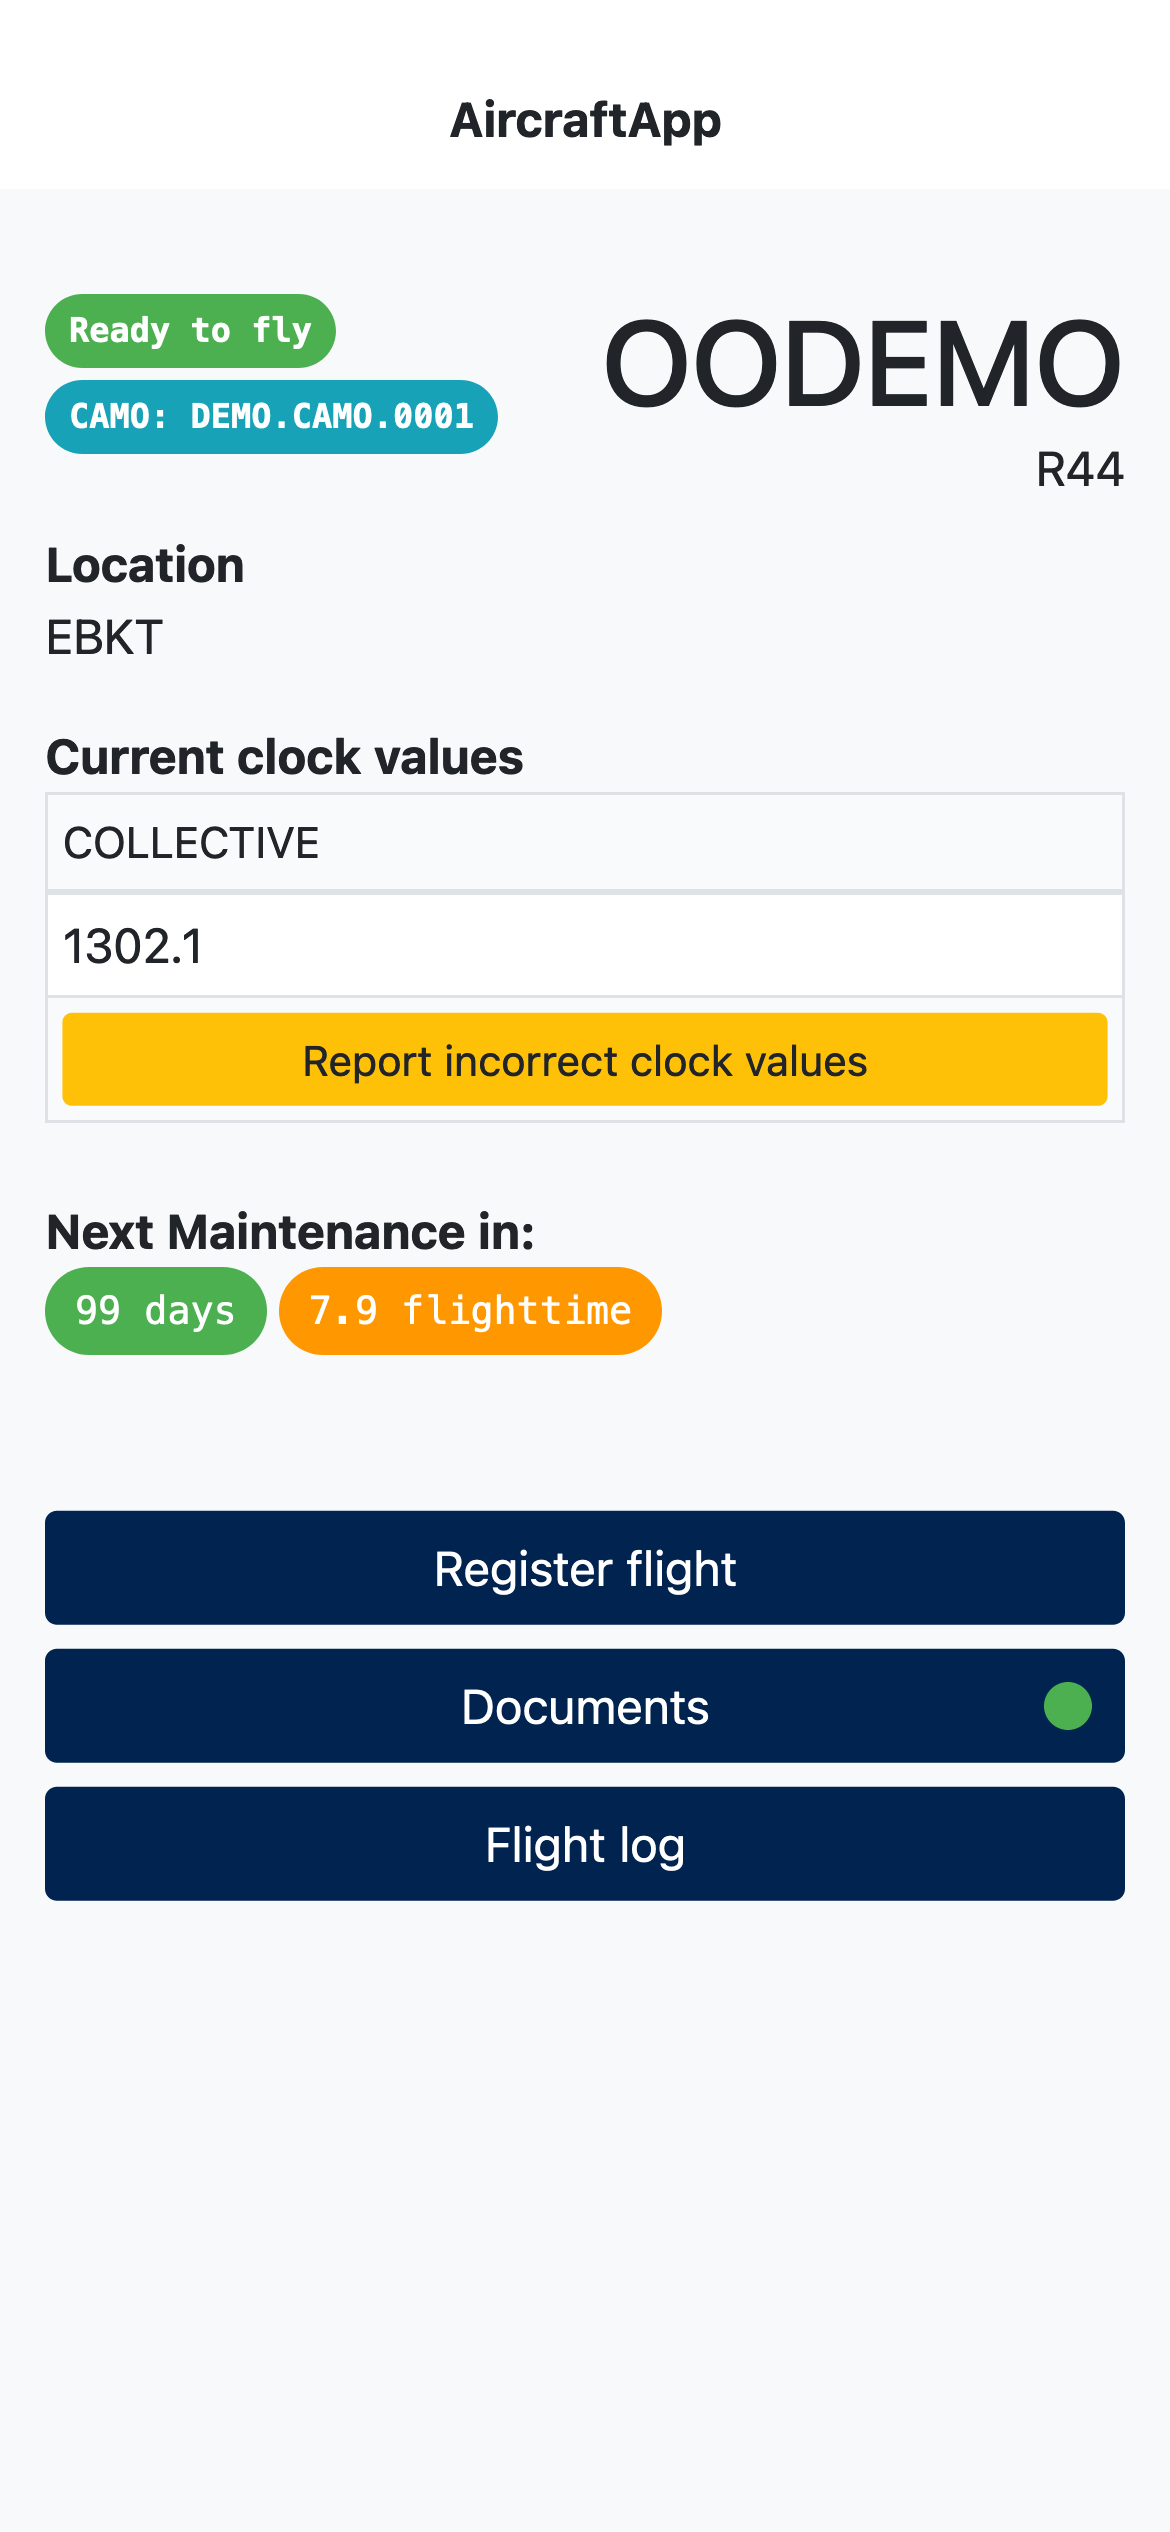Image resolution: width=1170 pixels, height=2532 pixels.
Task: Click the 'Ready to fly' status badge
Action: click(190, 330)
